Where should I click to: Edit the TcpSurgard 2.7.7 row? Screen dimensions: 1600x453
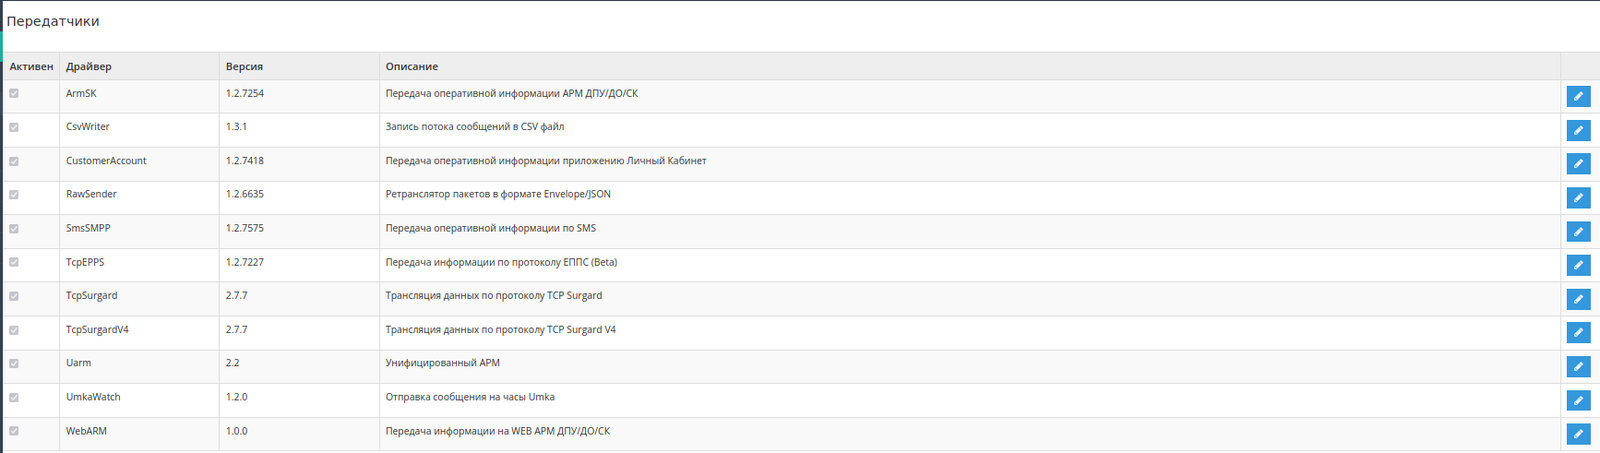(x=1578, y=299)
